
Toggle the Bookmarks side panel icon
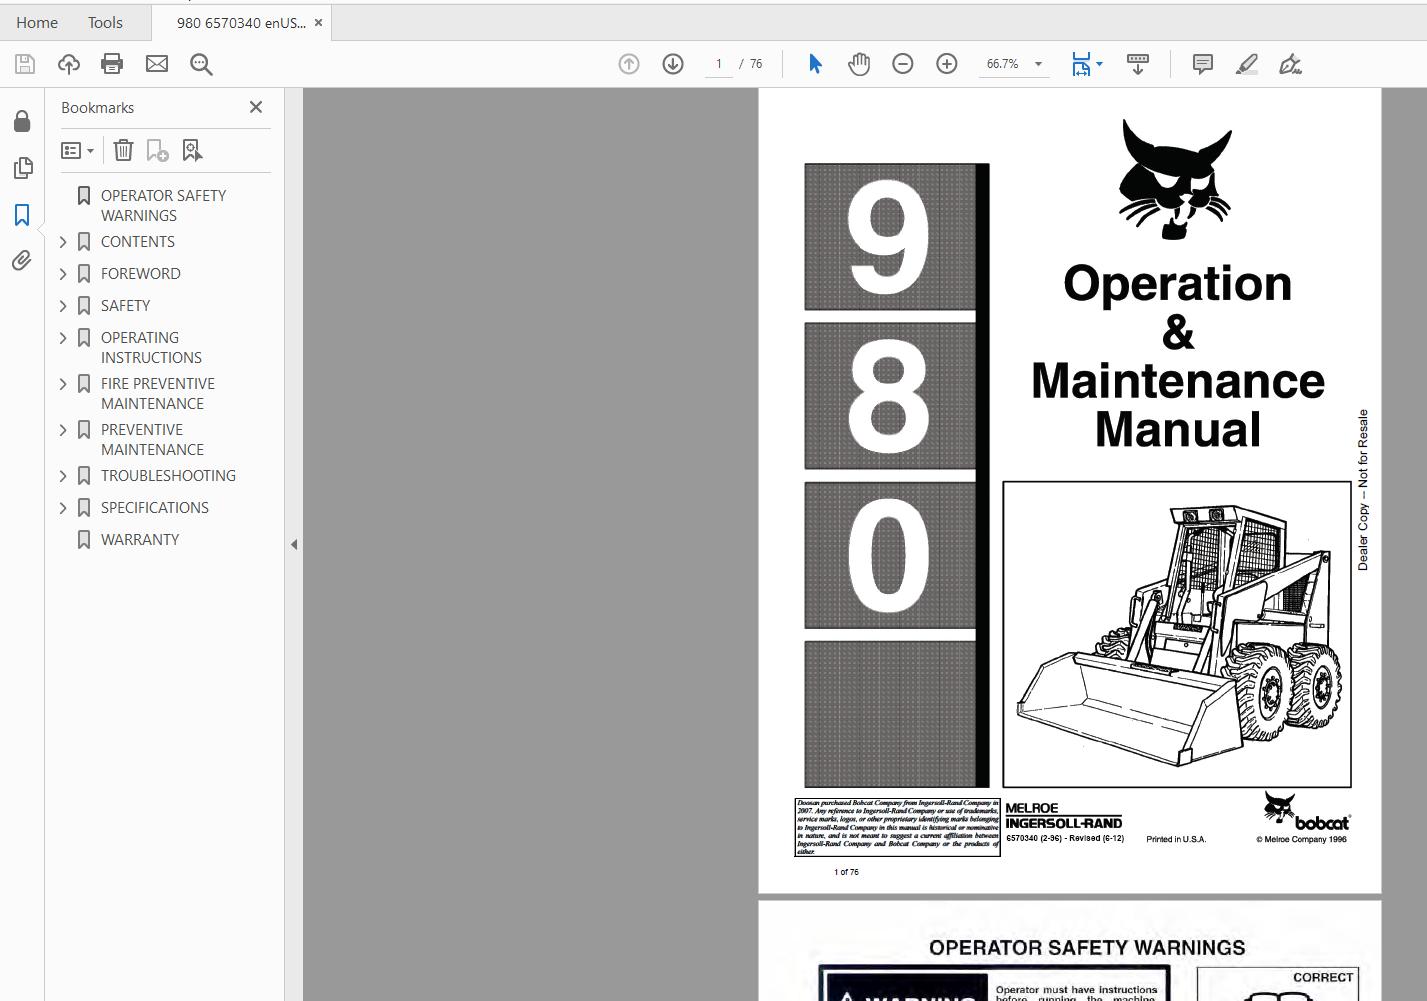[22, 215]
